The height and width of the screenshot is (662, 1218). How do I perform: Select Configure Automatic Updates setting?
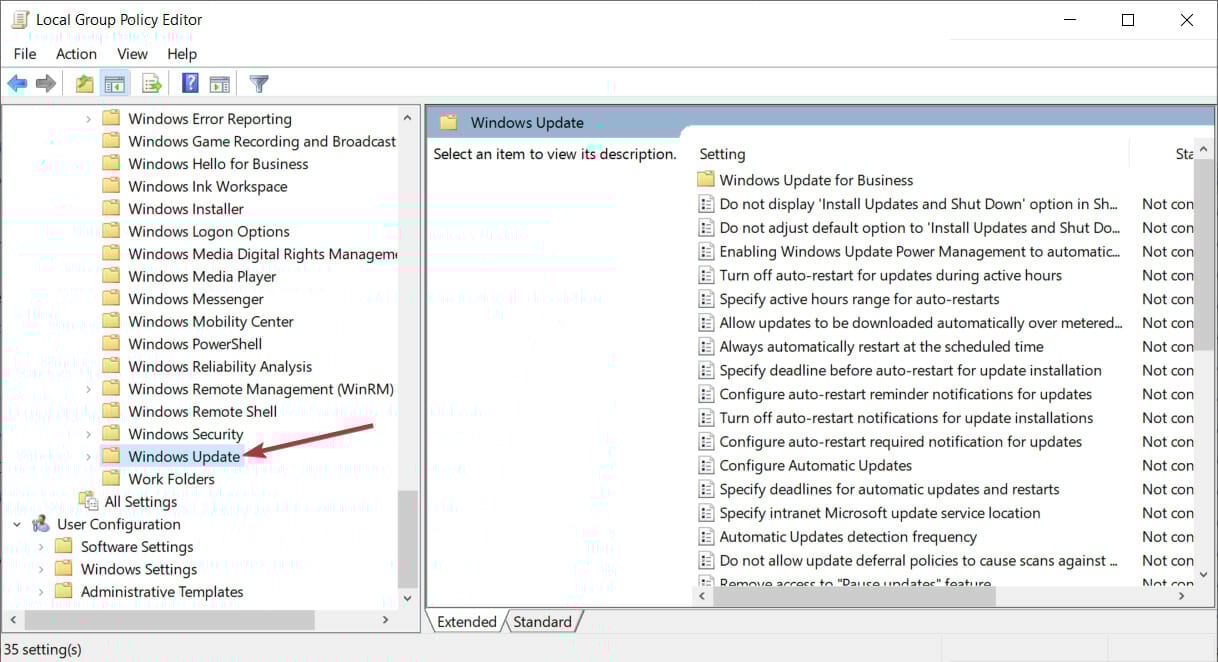pyautogui.click(x=815, y=466)
